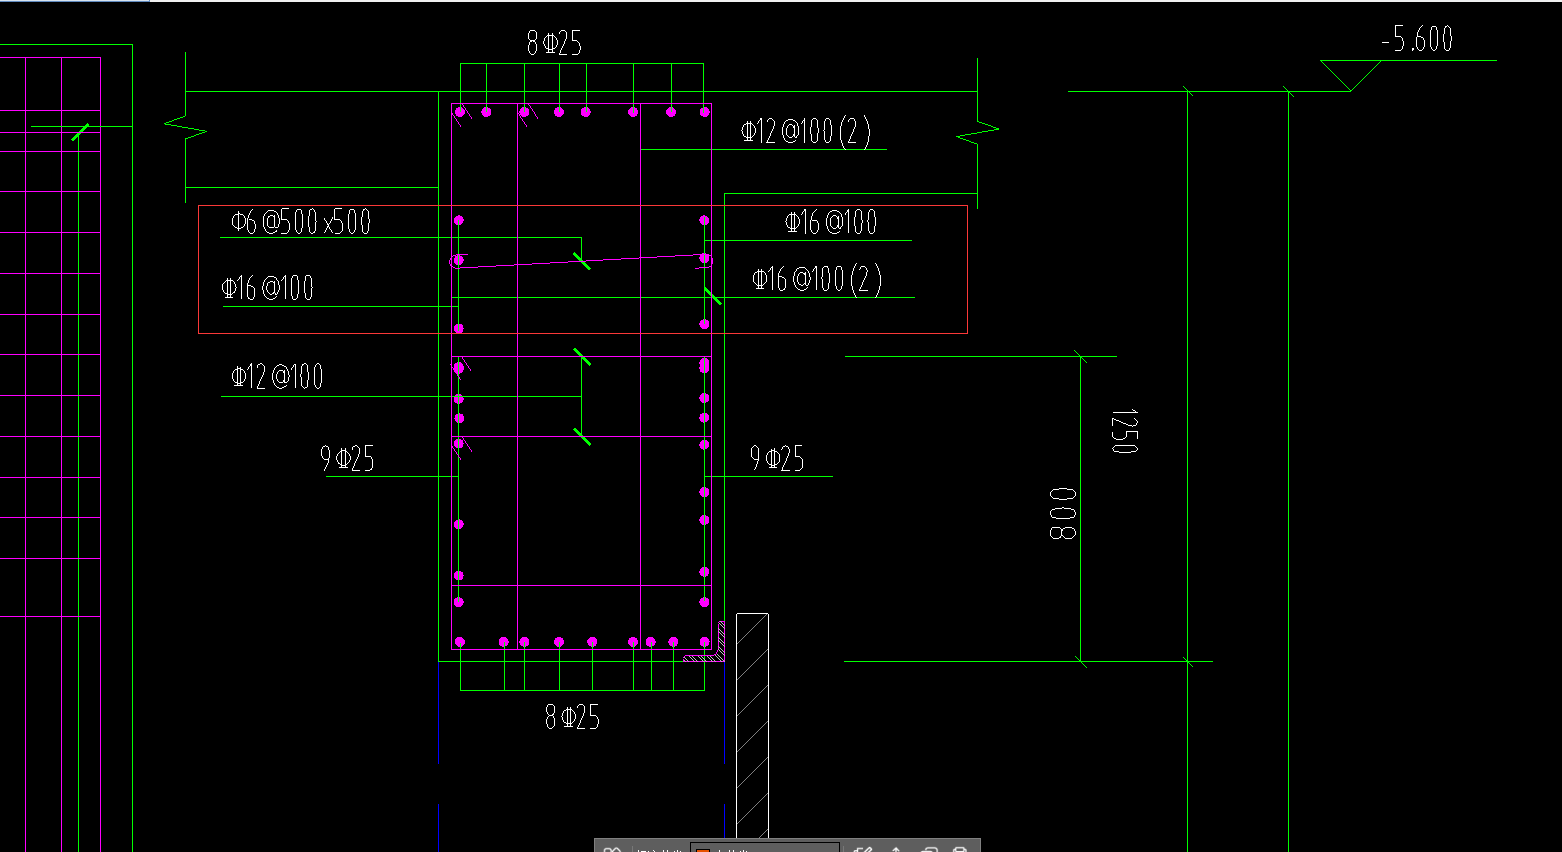The image size is (1562, 852).
Task: Click the left Φ12@100 annotation
Action: (277, 376)
